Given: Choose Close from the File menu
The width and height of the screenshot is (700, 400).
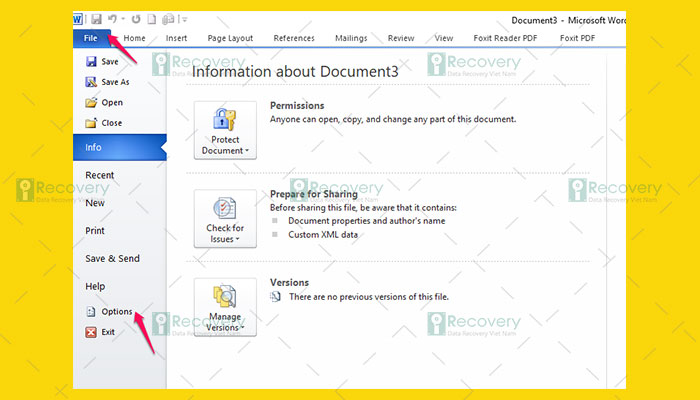Looking at the screenshot, I should pyautogui.click(x=112, y=123).
